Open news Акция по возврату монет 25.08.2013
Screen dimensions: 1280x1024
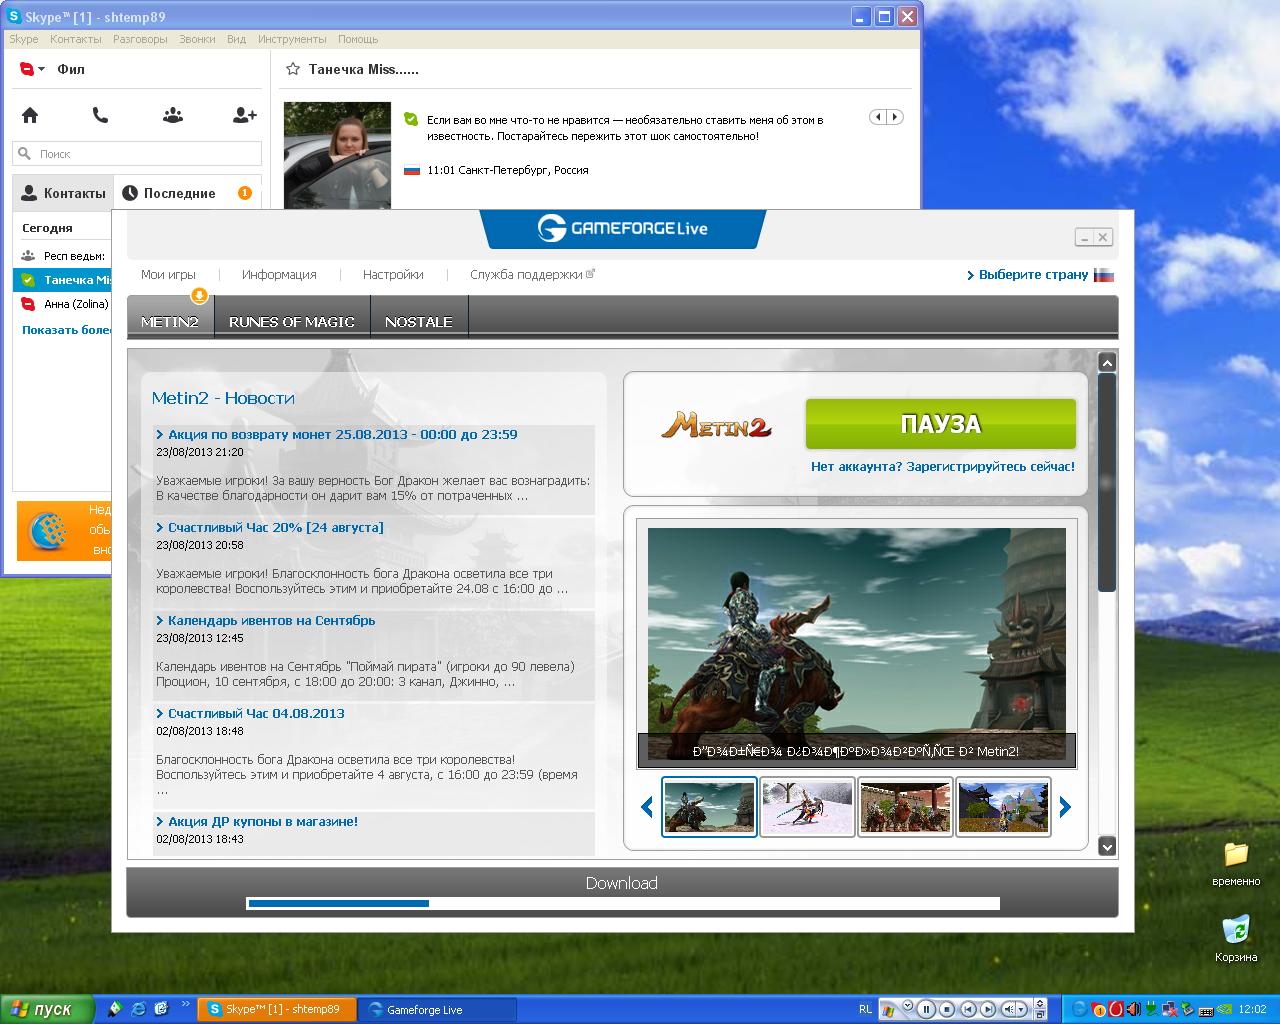(x=343, y=435)
